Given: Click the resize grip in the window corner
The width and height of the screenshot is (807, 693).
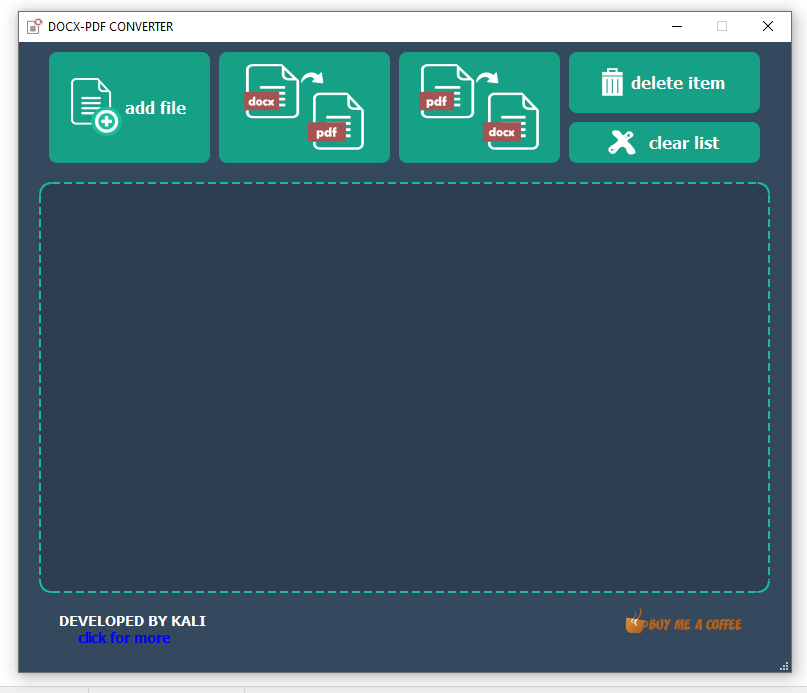Looking at the screenshot, I should click(x=784, y=666).
